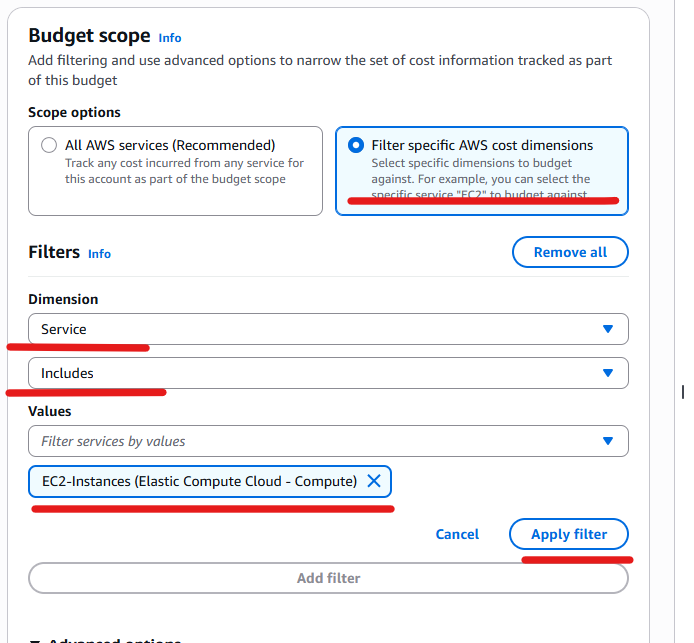This screenshot has height=643, width=694.
Task: Open the Includes operator dropdown
Action: click(328, 373)
